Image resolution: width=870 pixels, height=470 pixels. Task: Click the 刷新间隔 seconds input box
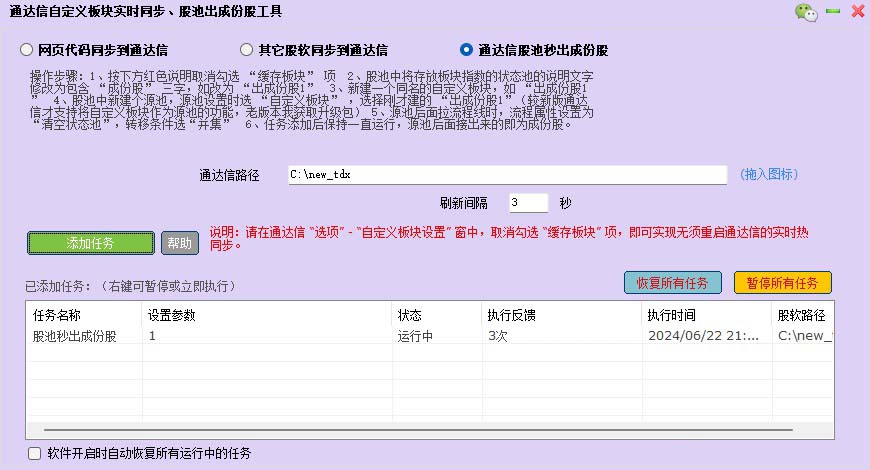tap(528, 203)
